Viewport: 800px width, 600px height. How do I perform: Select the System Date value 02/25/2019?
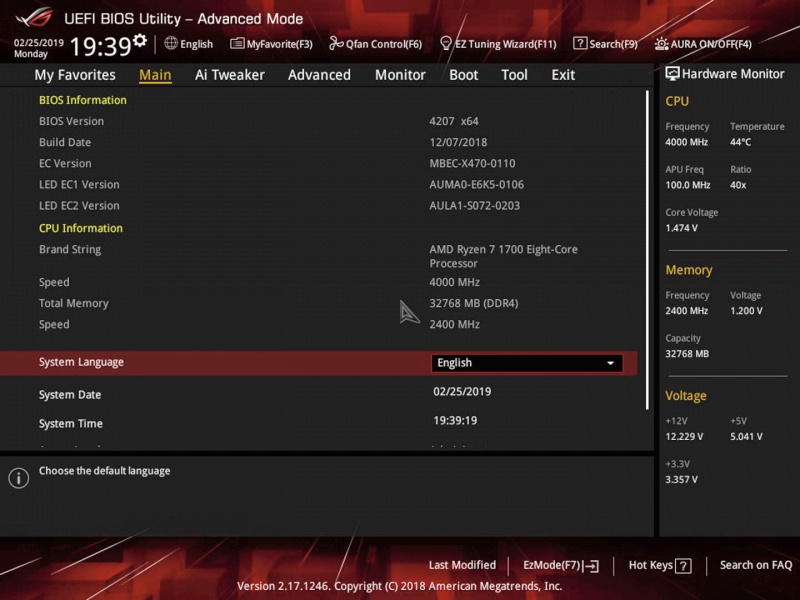tap(462, 392)
